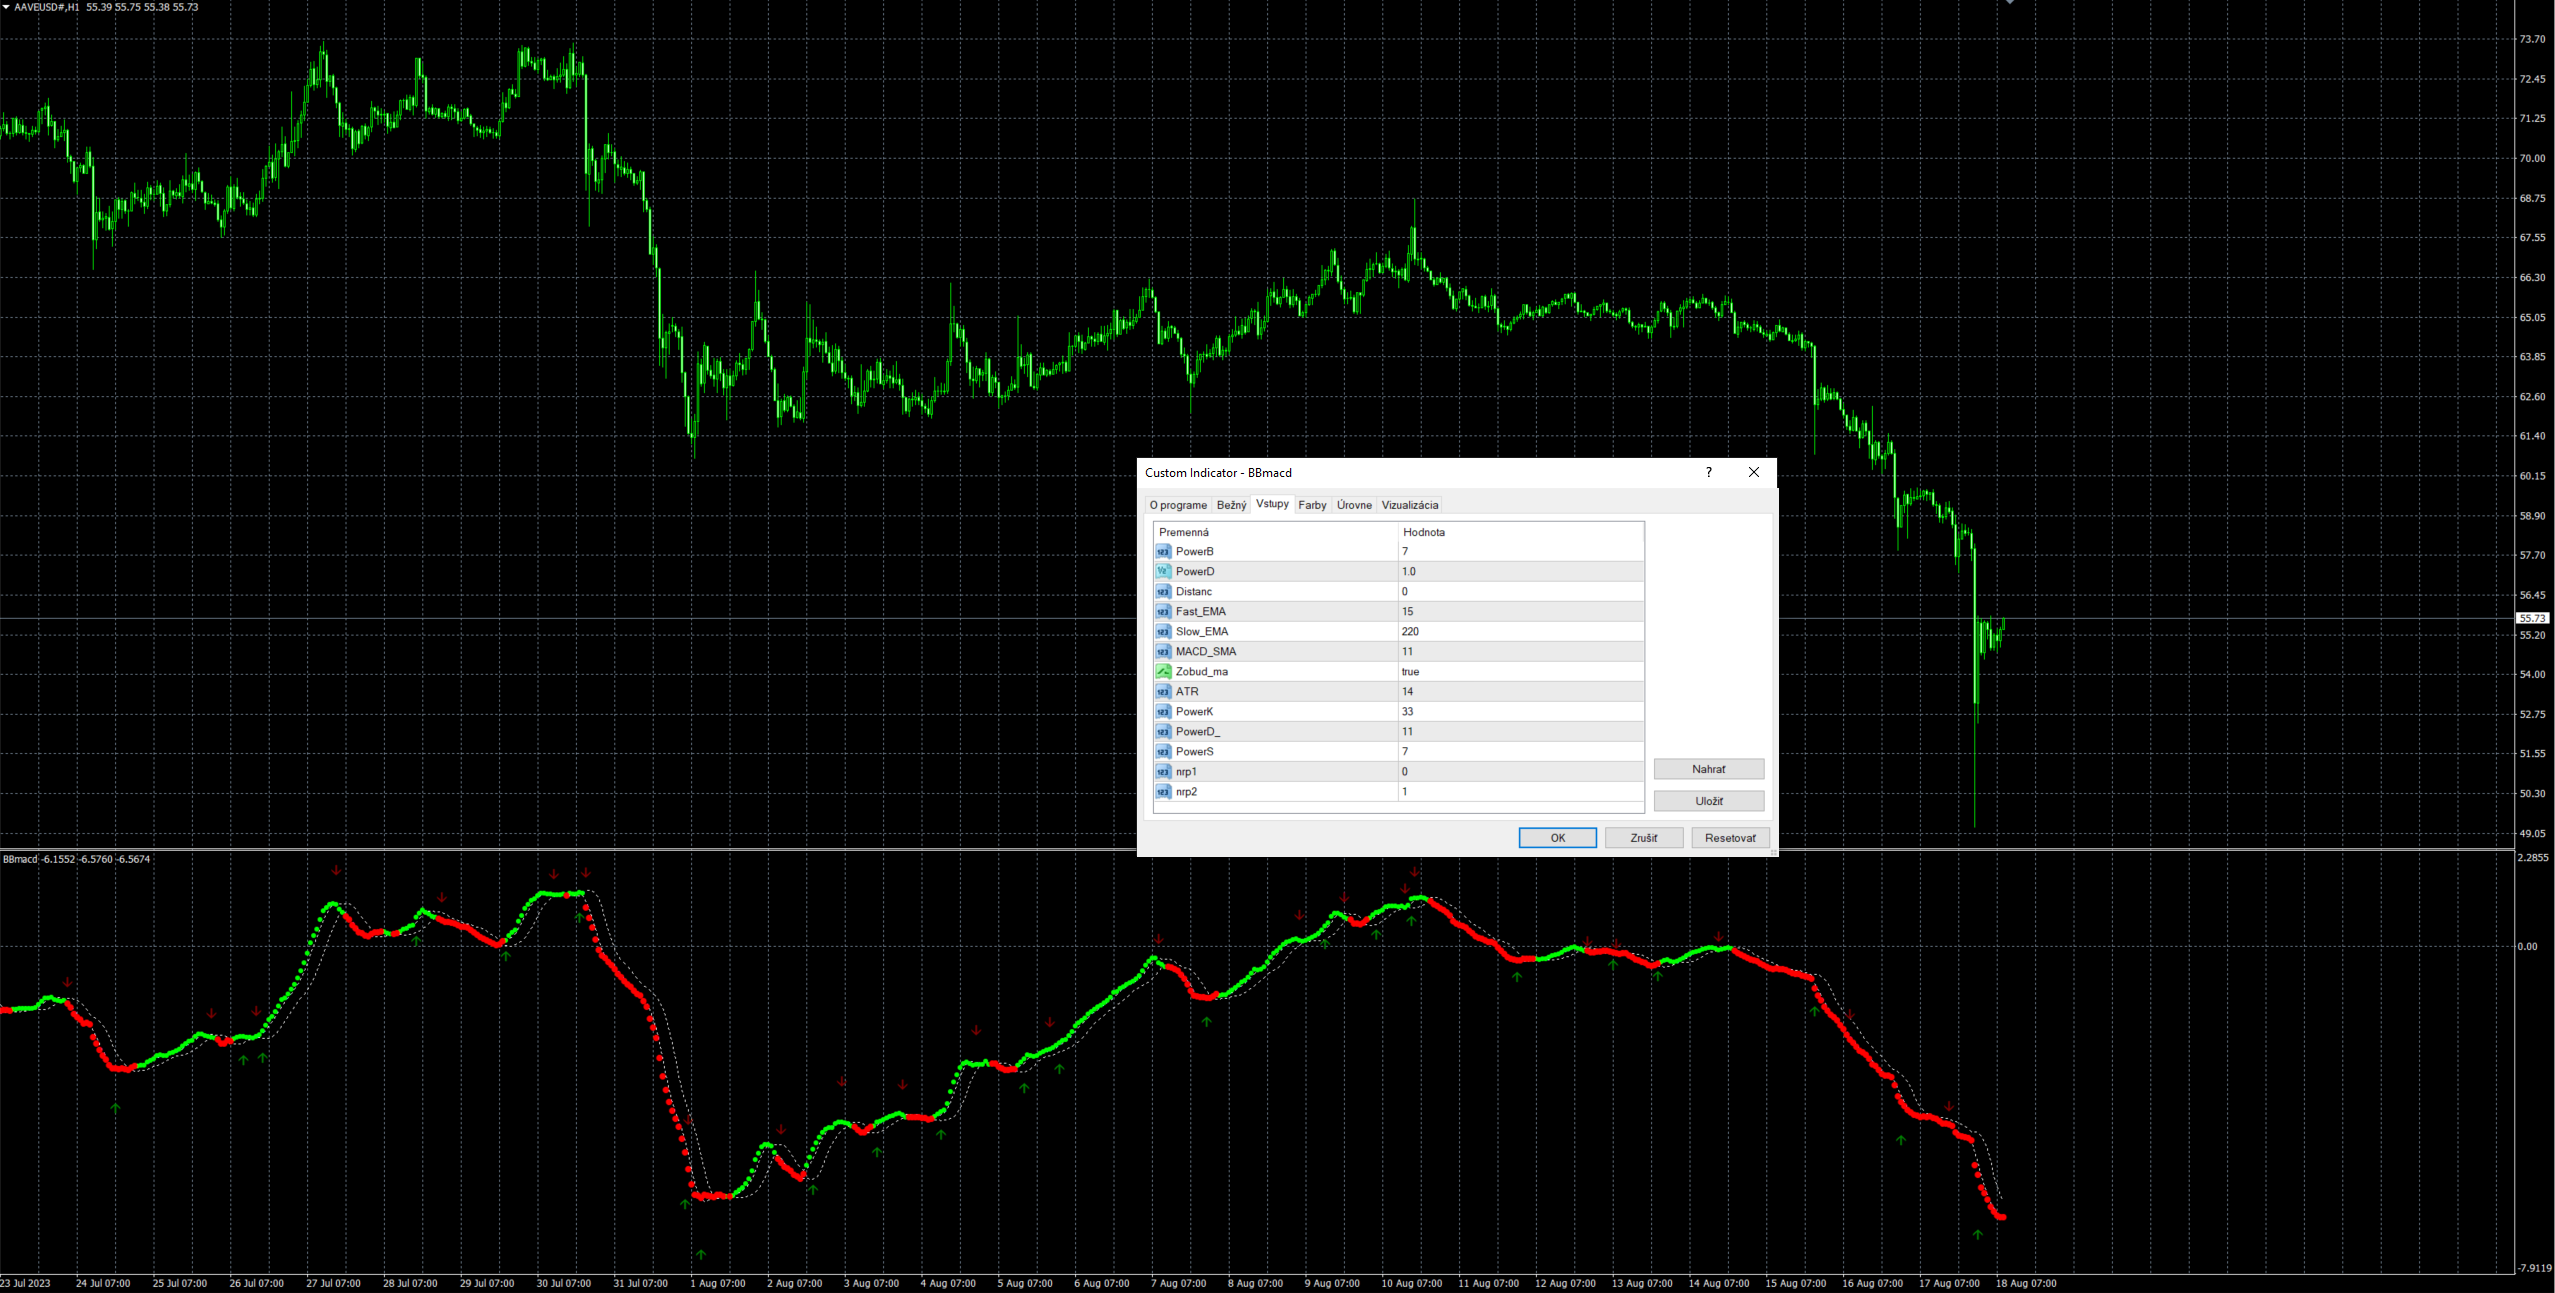Switch to the Farby tab
The width and height of the screenshot is (2555, 1293).
pyautogui.click(x=1312, y=505)
